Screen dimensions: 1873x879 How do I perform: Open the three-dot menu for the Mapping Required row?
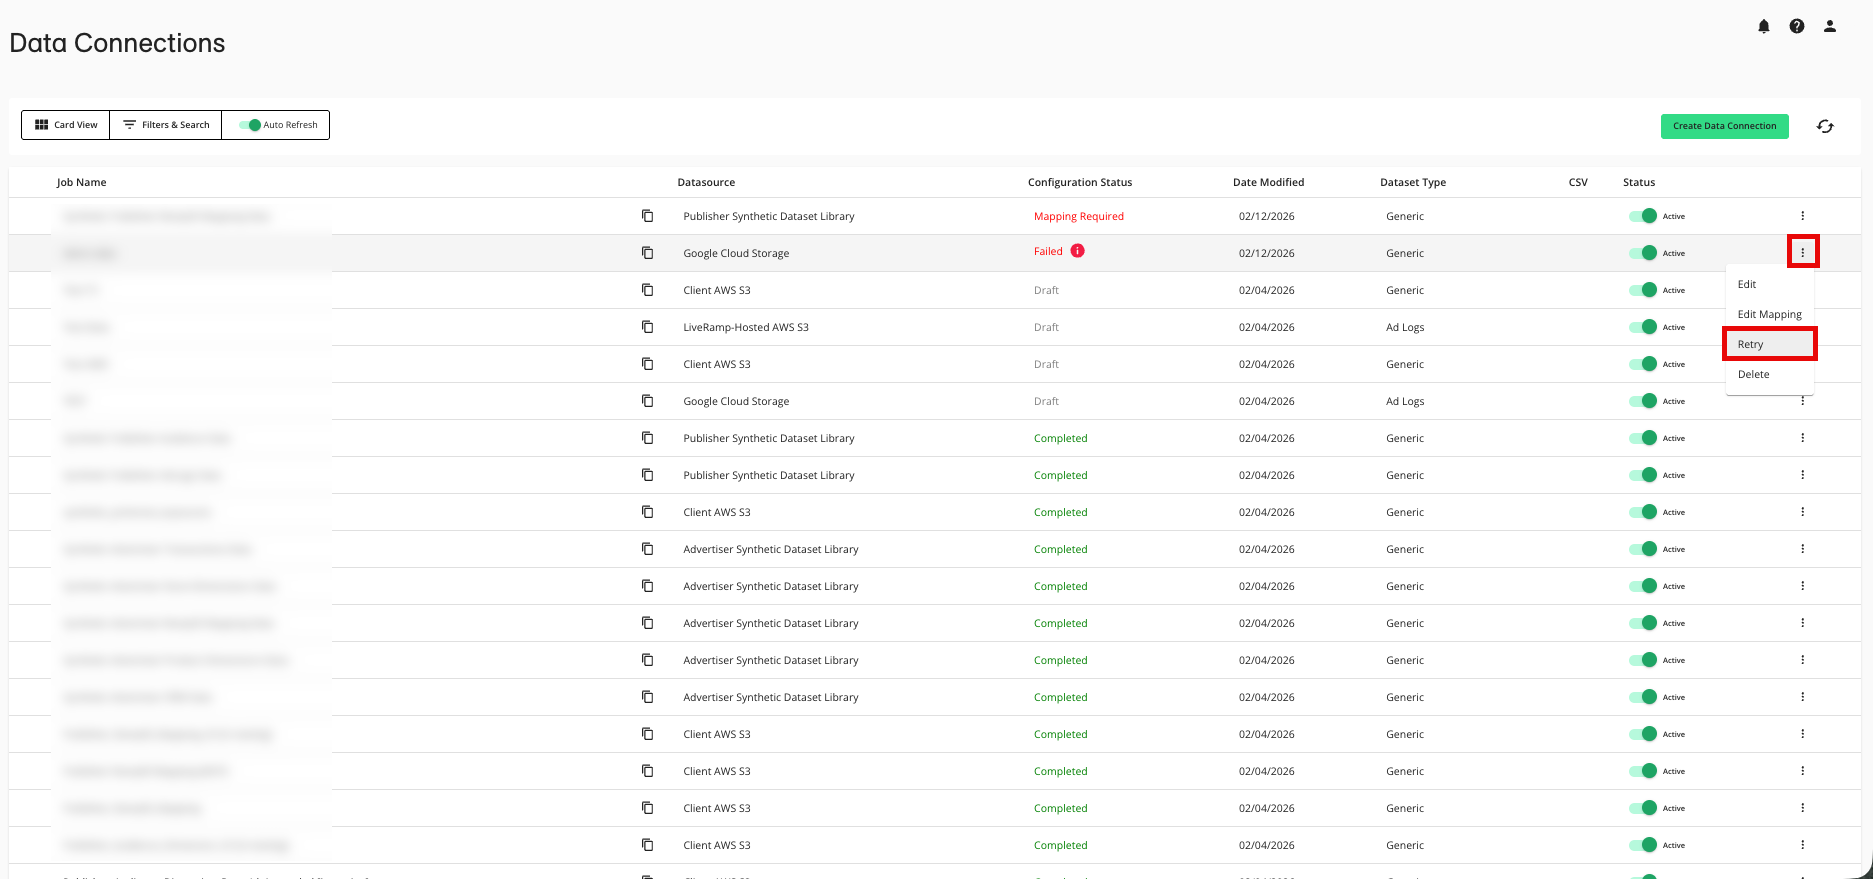(x=1803, y=216)
